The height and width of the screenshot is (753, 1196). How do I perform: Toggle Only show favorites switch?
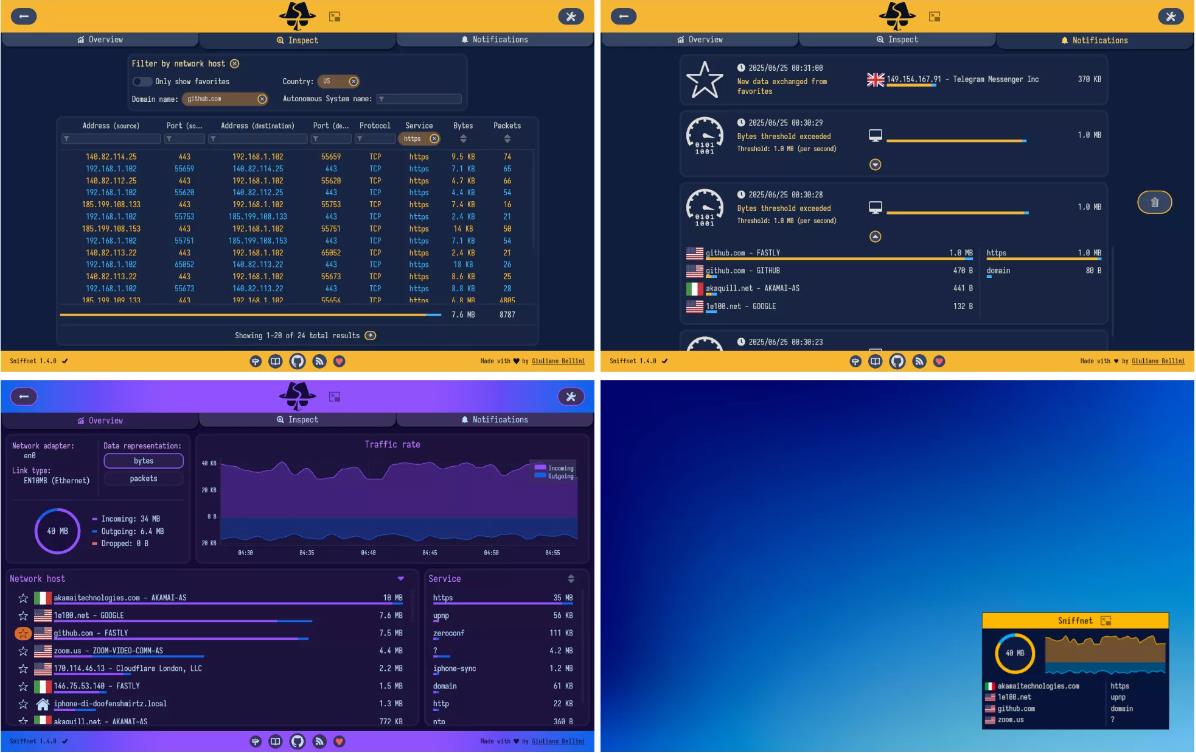pyautogui.click(x=143, y=81)
